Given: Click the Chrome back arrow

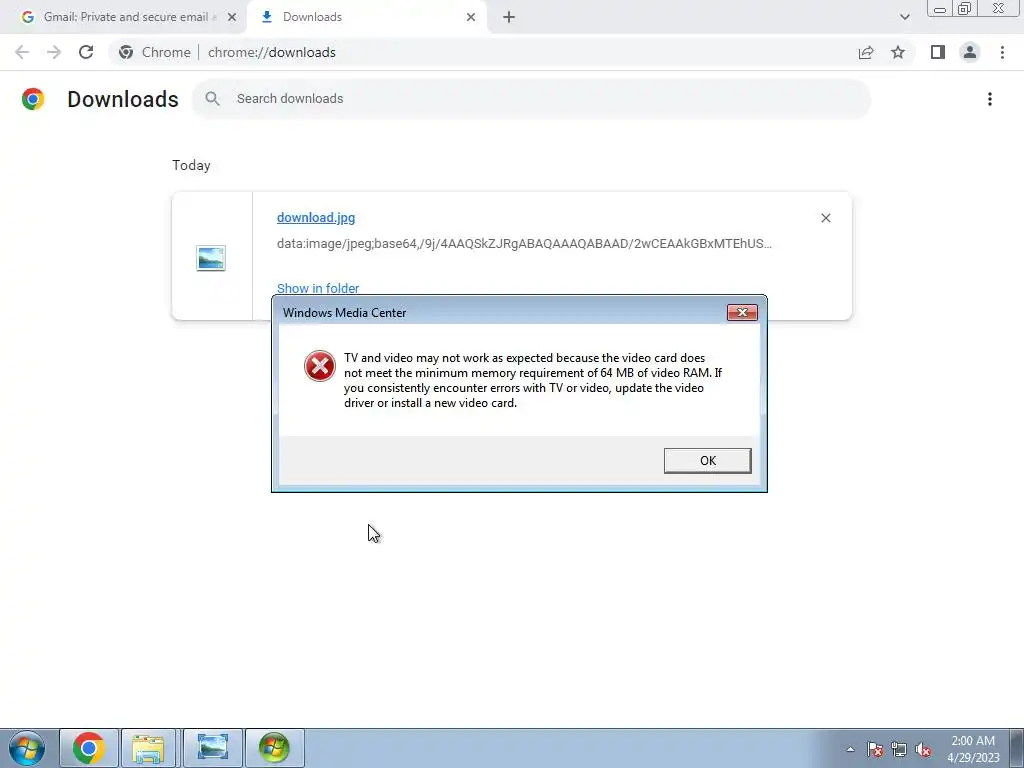Looking at the screenshot, I should click(x=22, y=52).
